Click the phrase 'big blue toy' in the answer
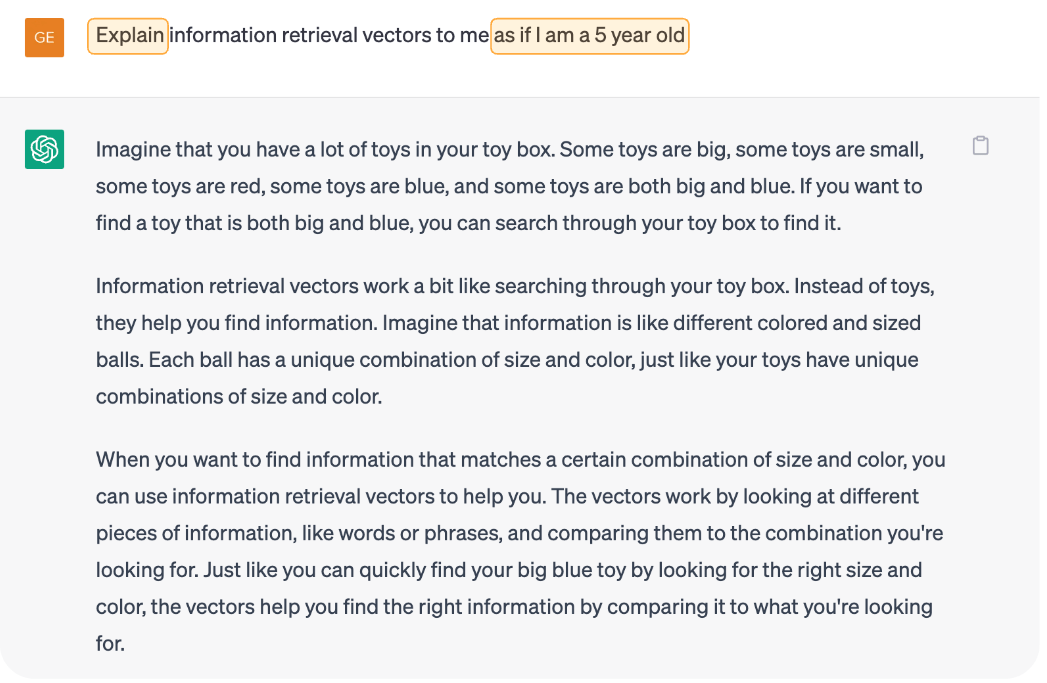The height and width of the screenshot is (683, 1047). coord(564,570)
